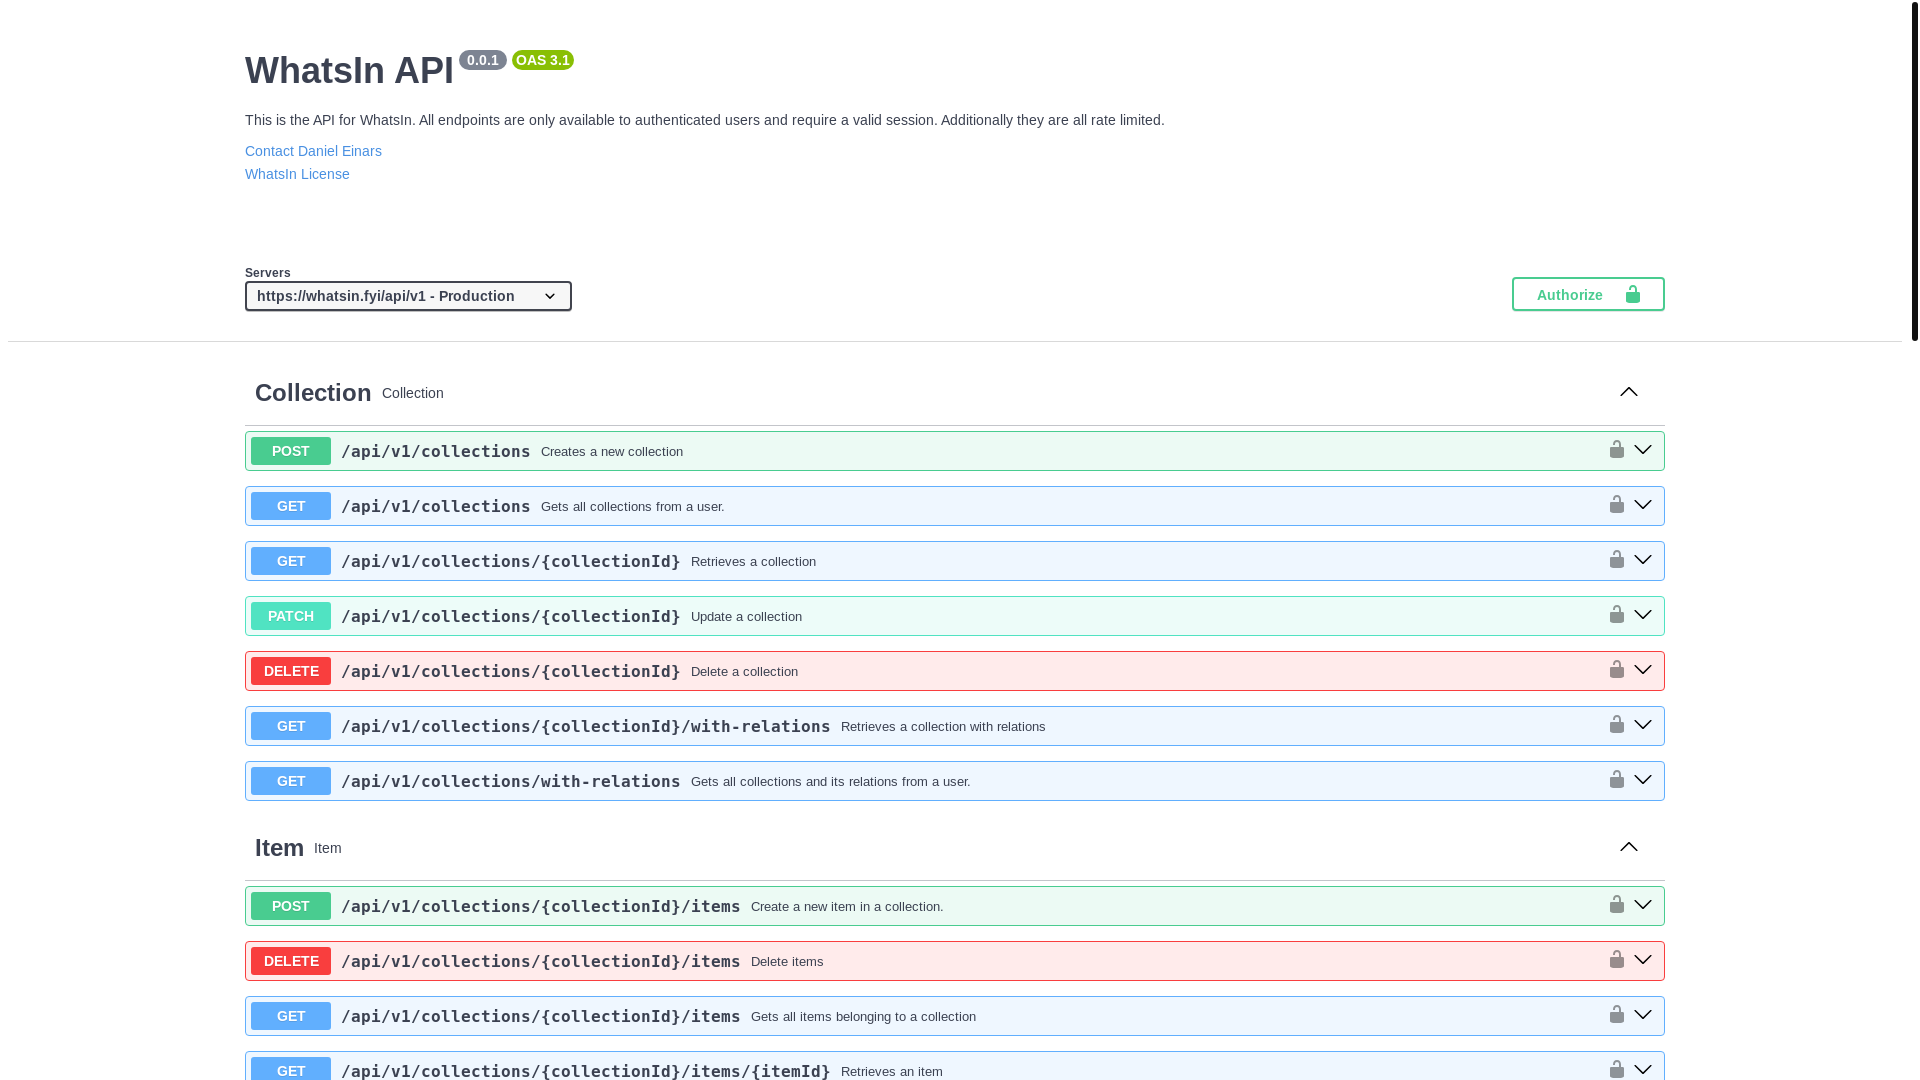Expand 'Gets all collections and its relations' chevron

[1643, 780]
